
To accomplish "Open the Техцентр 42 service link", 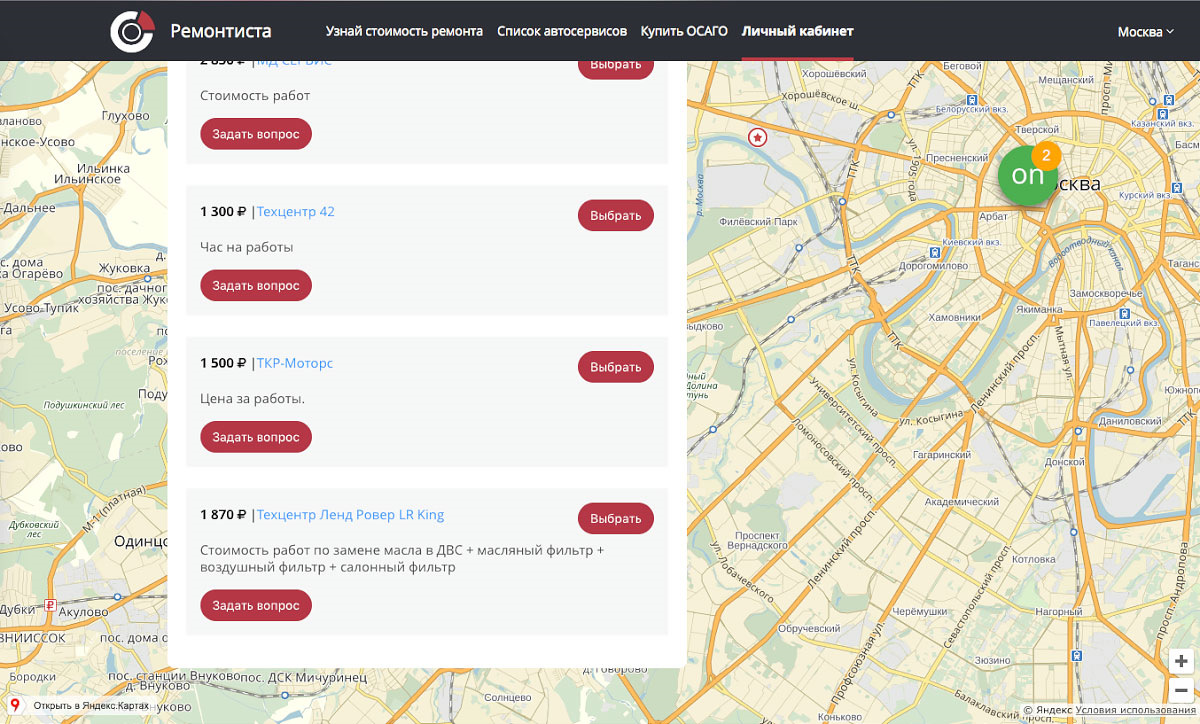I will pyautogui.click(x=296, y=212).
